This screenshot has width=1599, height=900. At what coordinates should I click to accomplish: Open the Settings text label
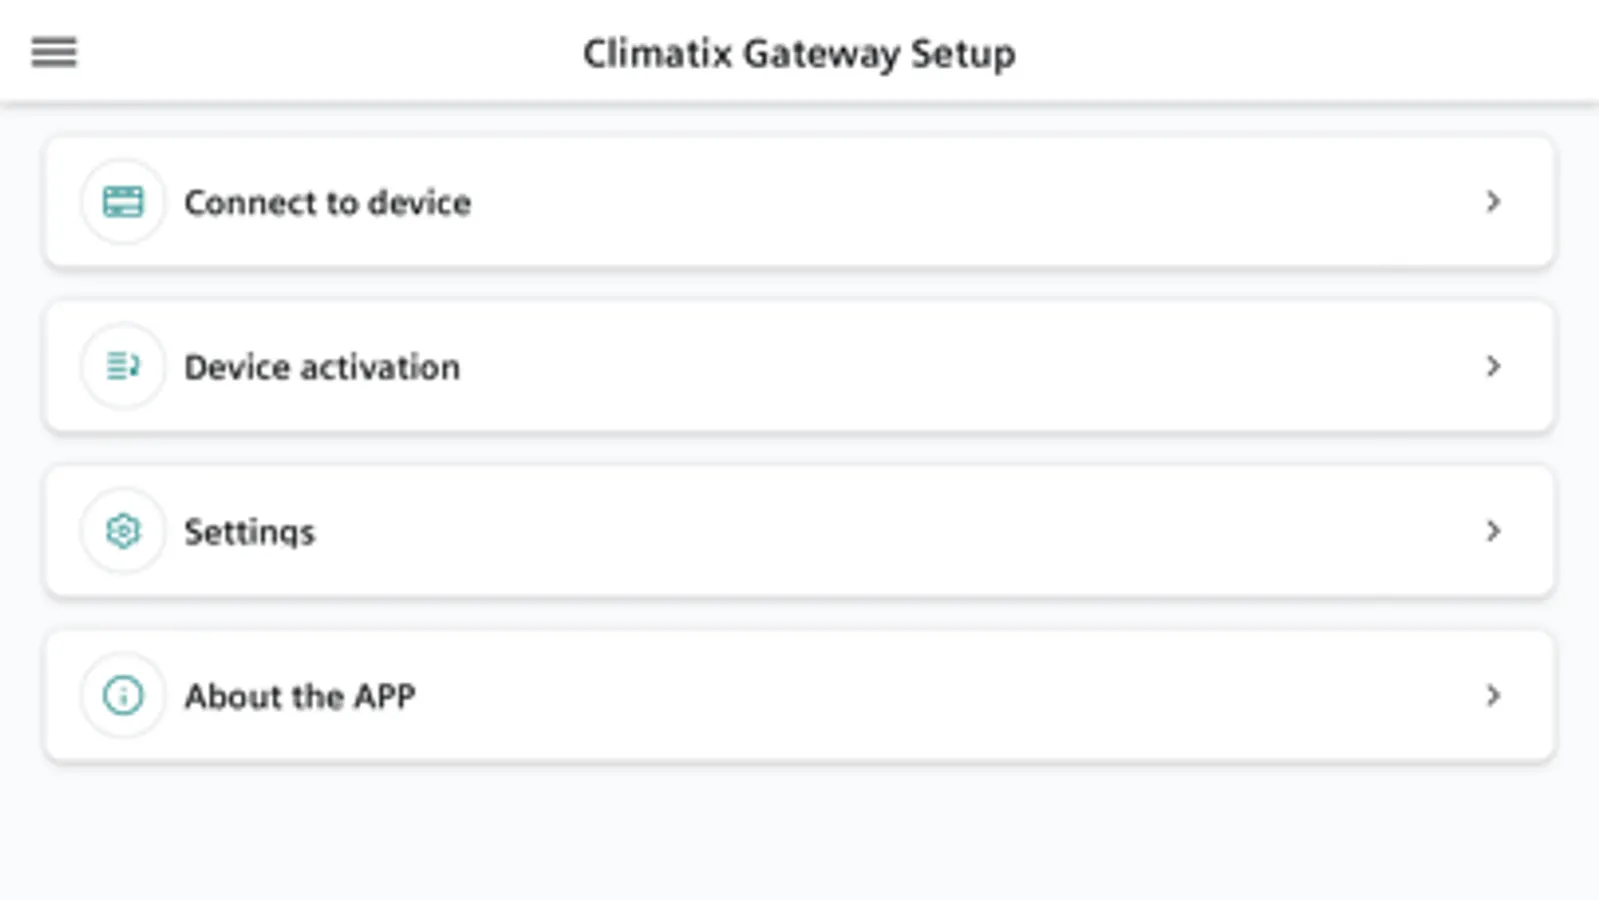249,532
